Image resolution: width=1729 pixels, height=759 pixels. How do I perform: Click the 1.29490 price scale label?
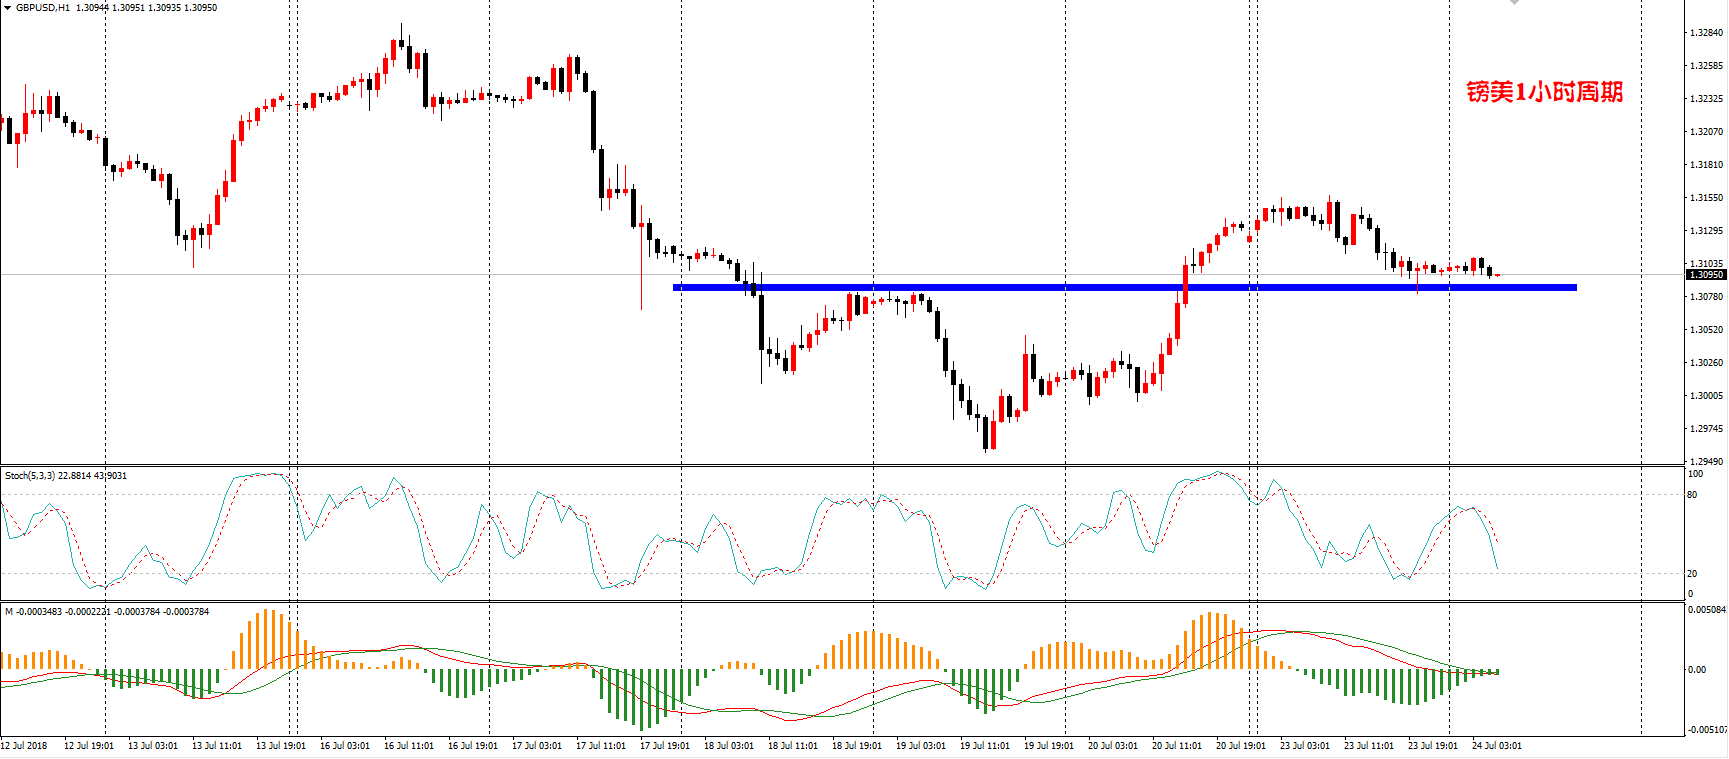coord(1706,462)
